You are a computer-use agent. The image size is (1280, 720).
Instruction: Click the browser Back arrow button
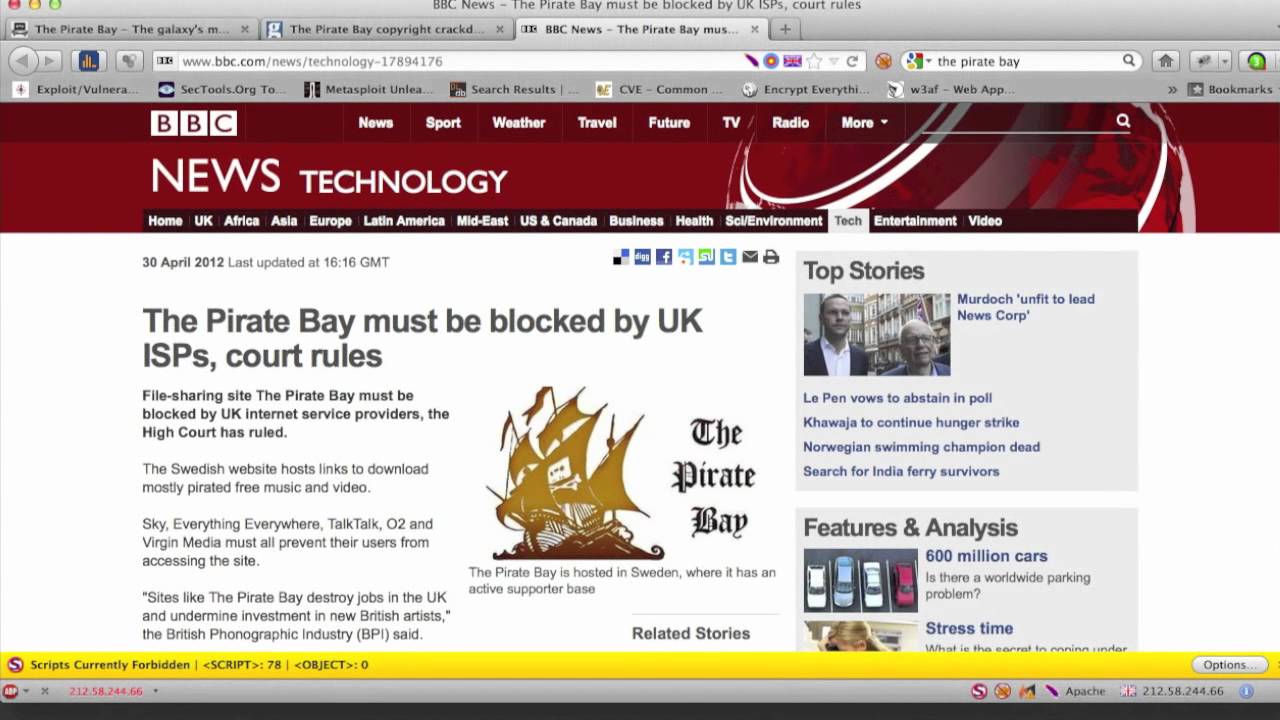(x=22, y=61)
